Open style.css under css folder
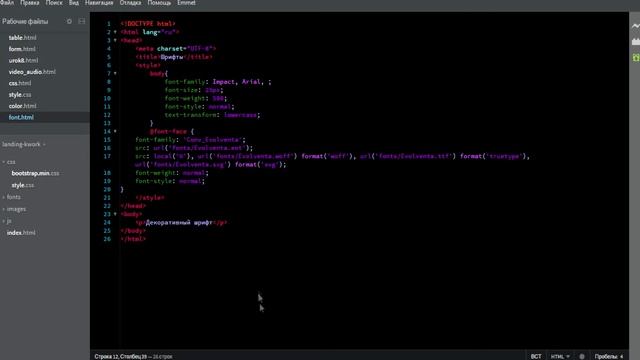 click(23, 185)
